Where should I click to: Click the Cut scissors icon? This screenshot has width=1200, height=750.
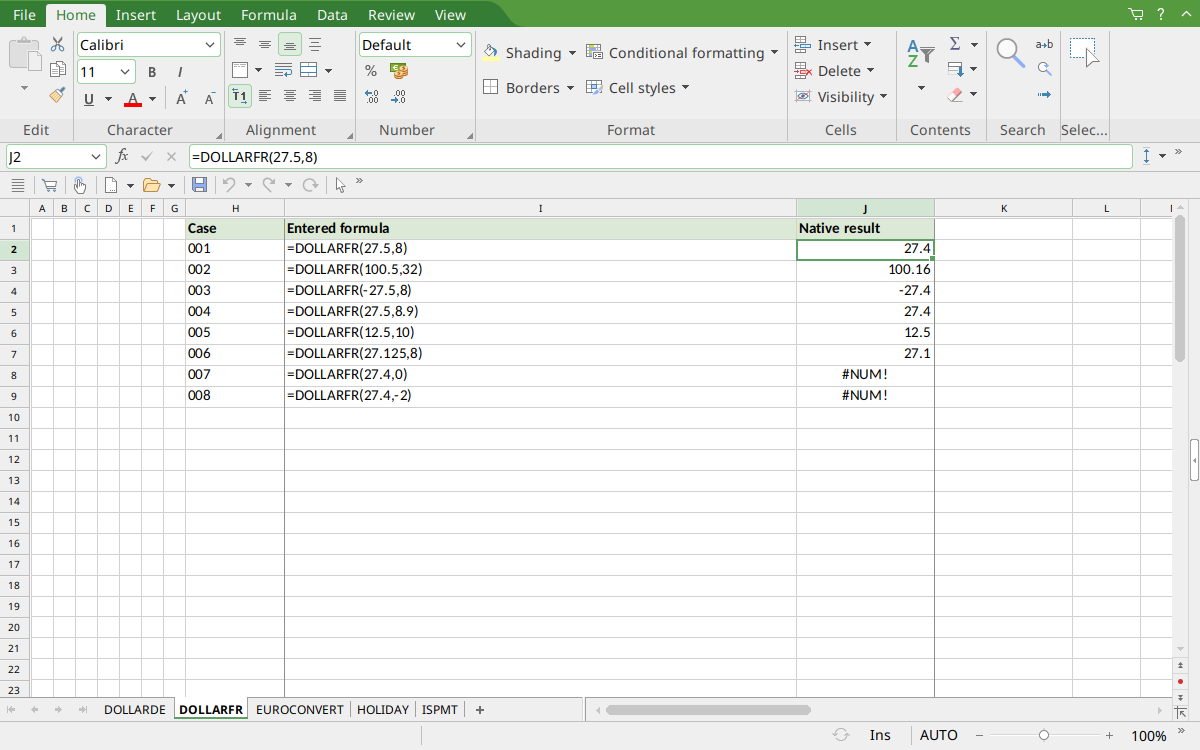[57, 44]
